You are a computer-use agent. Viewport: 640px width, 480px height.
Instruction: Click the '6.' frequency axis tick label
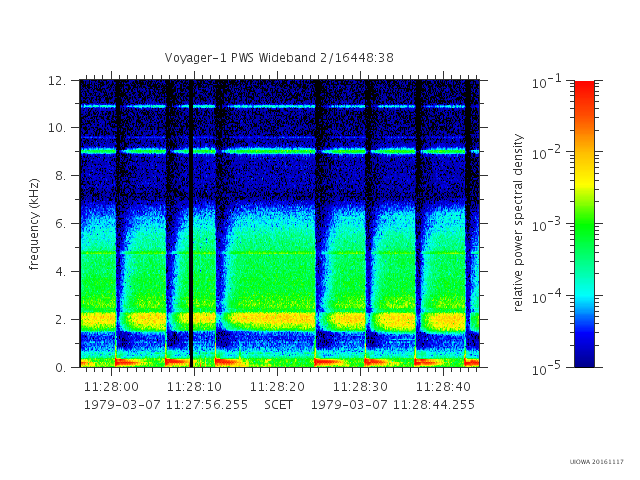[61, 224]
